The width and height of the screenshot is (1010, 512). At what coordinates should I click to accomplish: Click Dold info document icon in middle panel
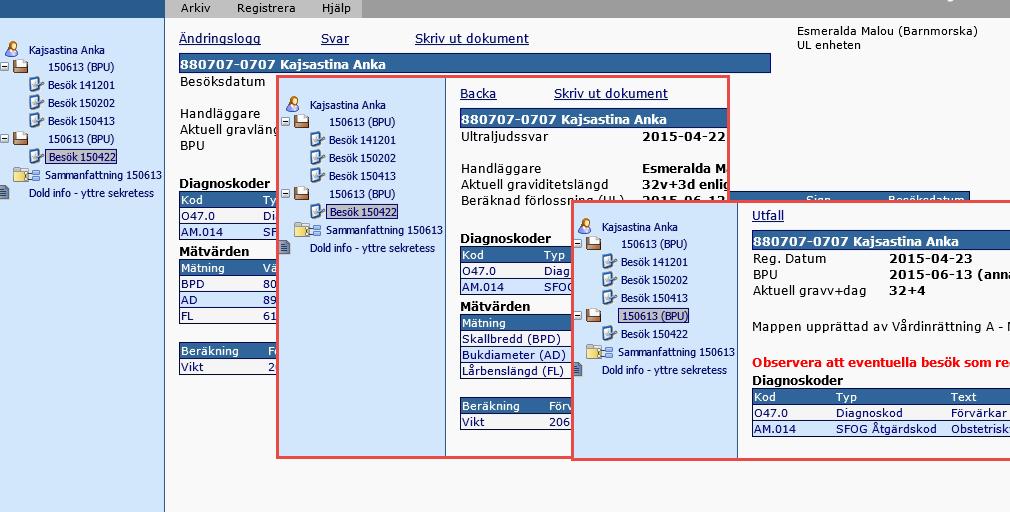pos(284,248)
